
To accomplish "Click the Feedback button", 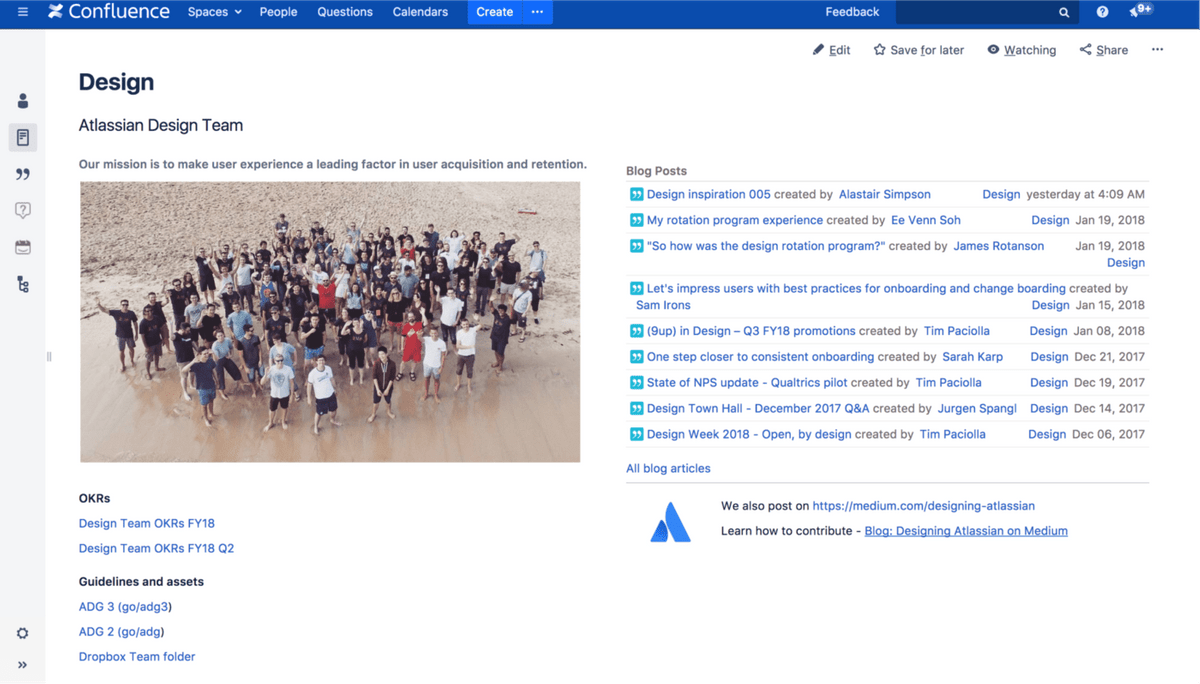I will 852,12.
